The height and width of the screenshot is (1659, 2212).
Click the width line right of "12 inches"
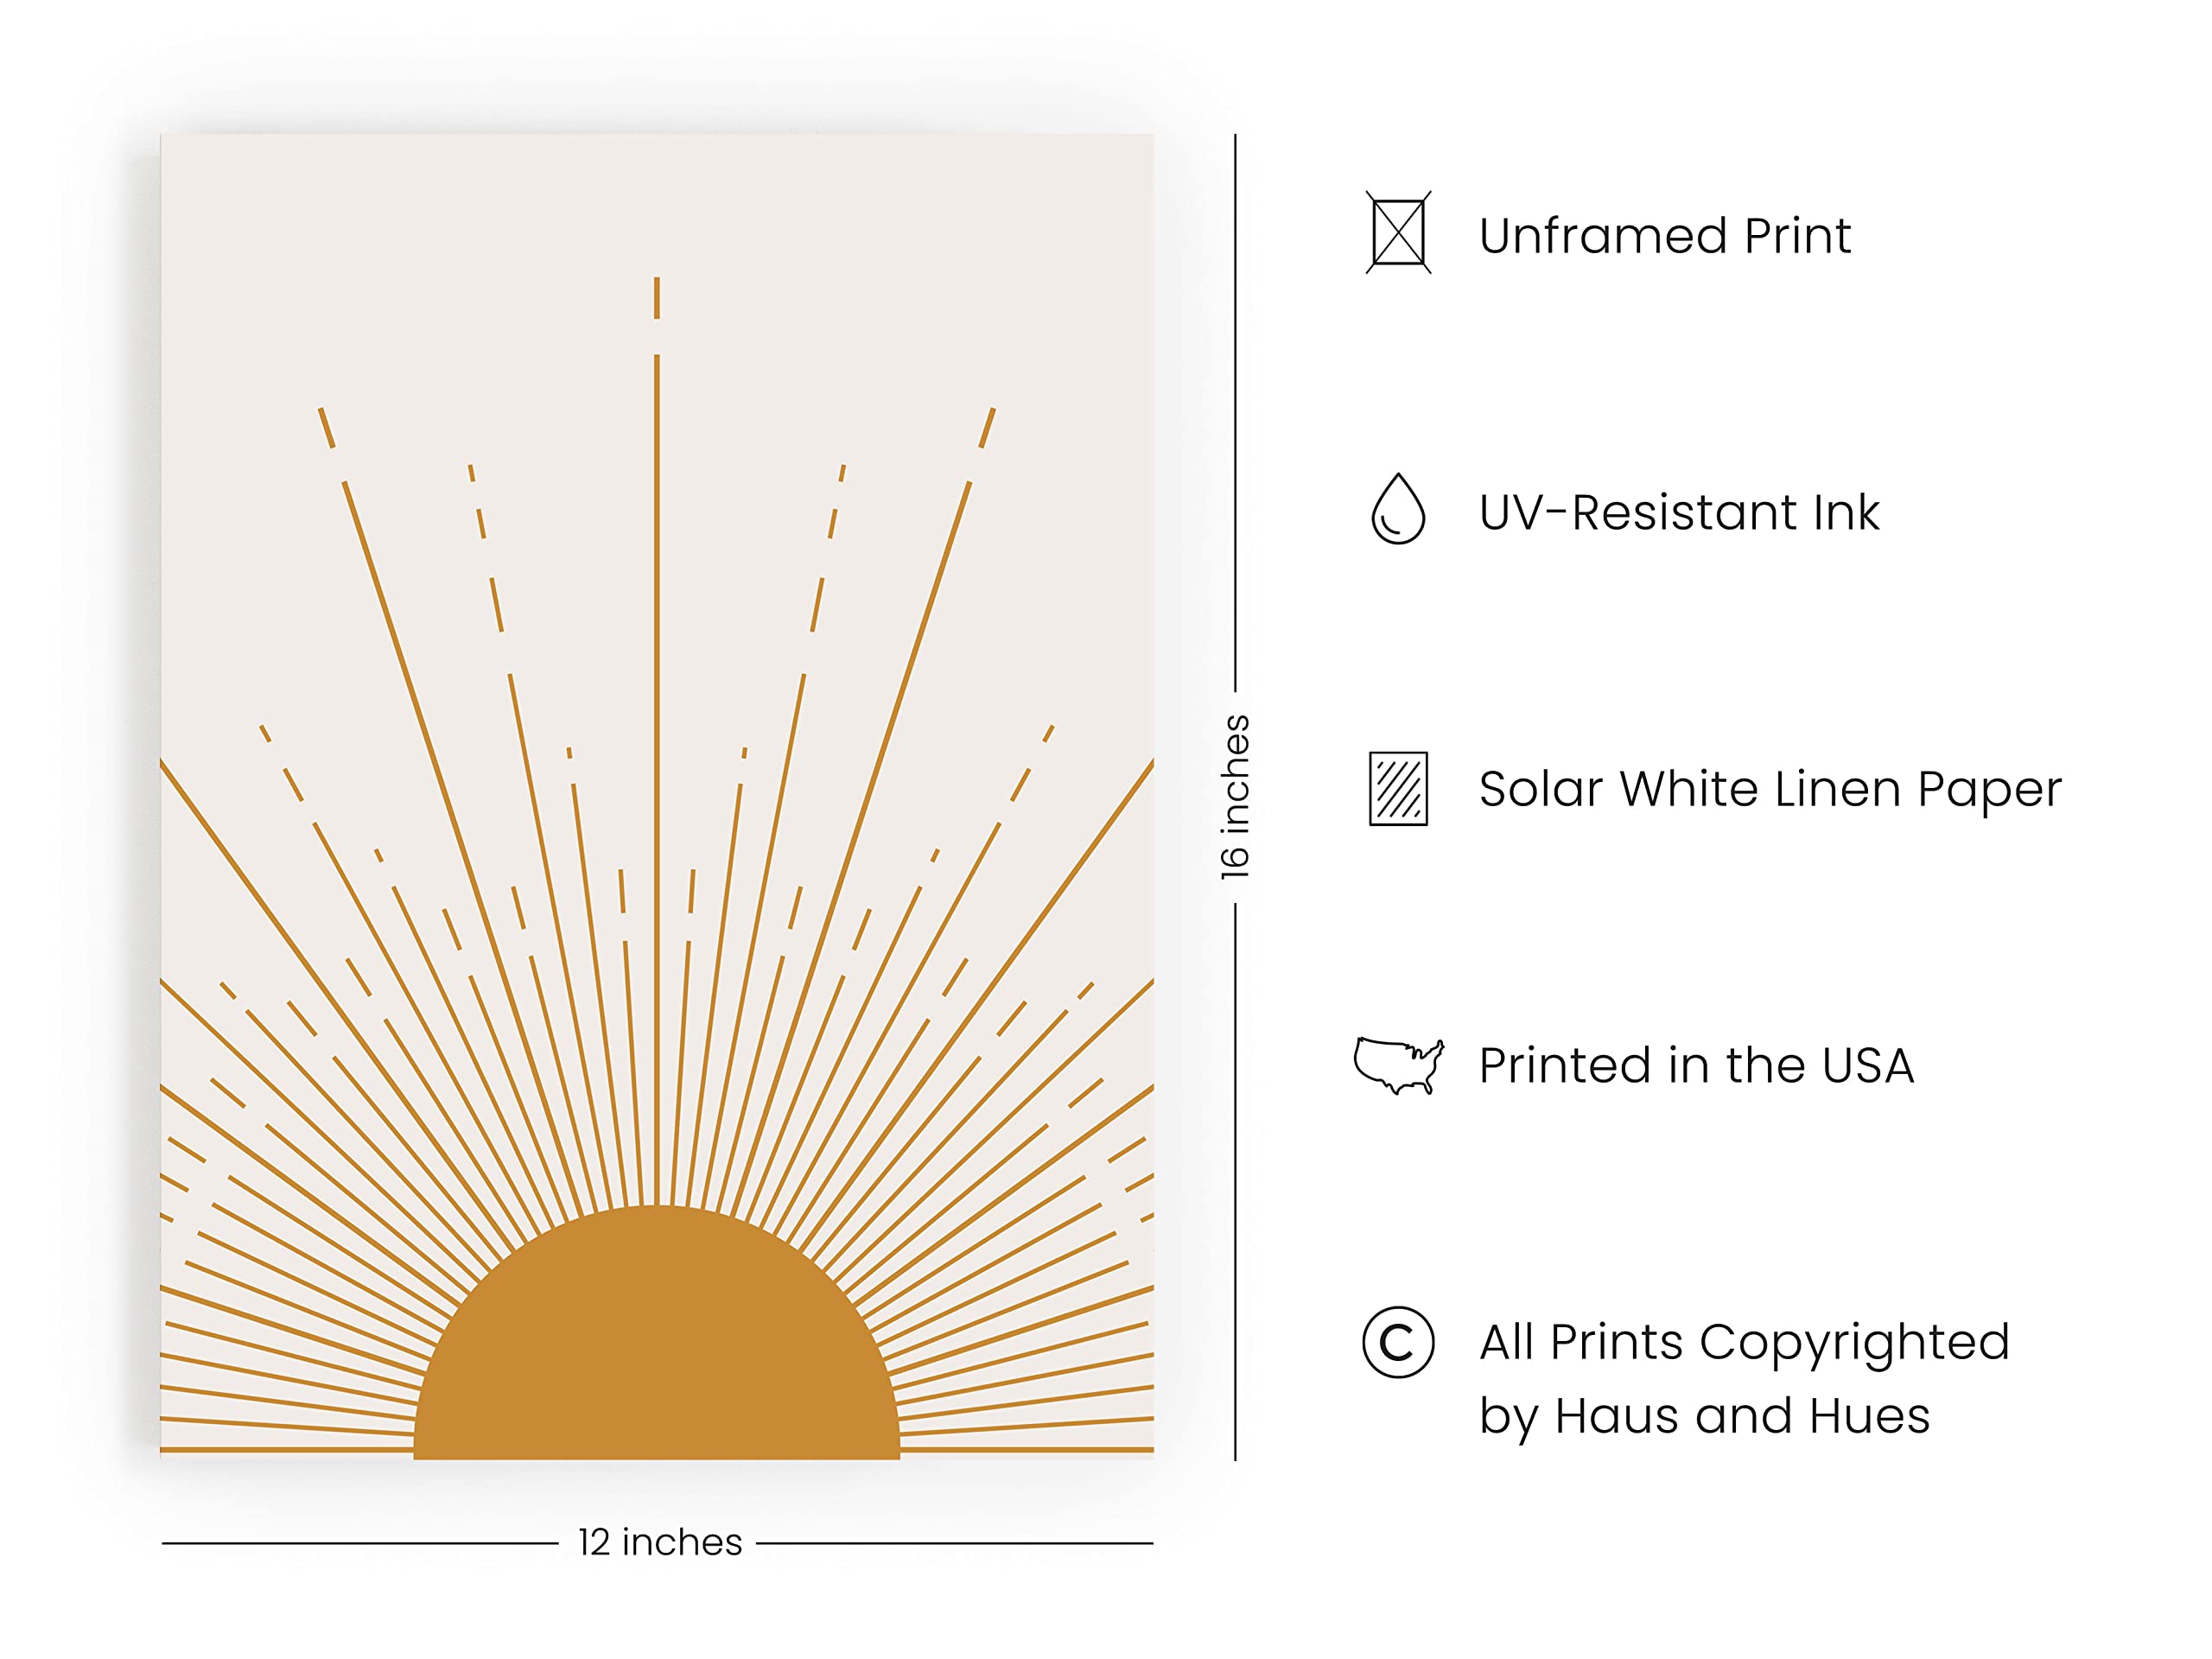pos(955,1543)
